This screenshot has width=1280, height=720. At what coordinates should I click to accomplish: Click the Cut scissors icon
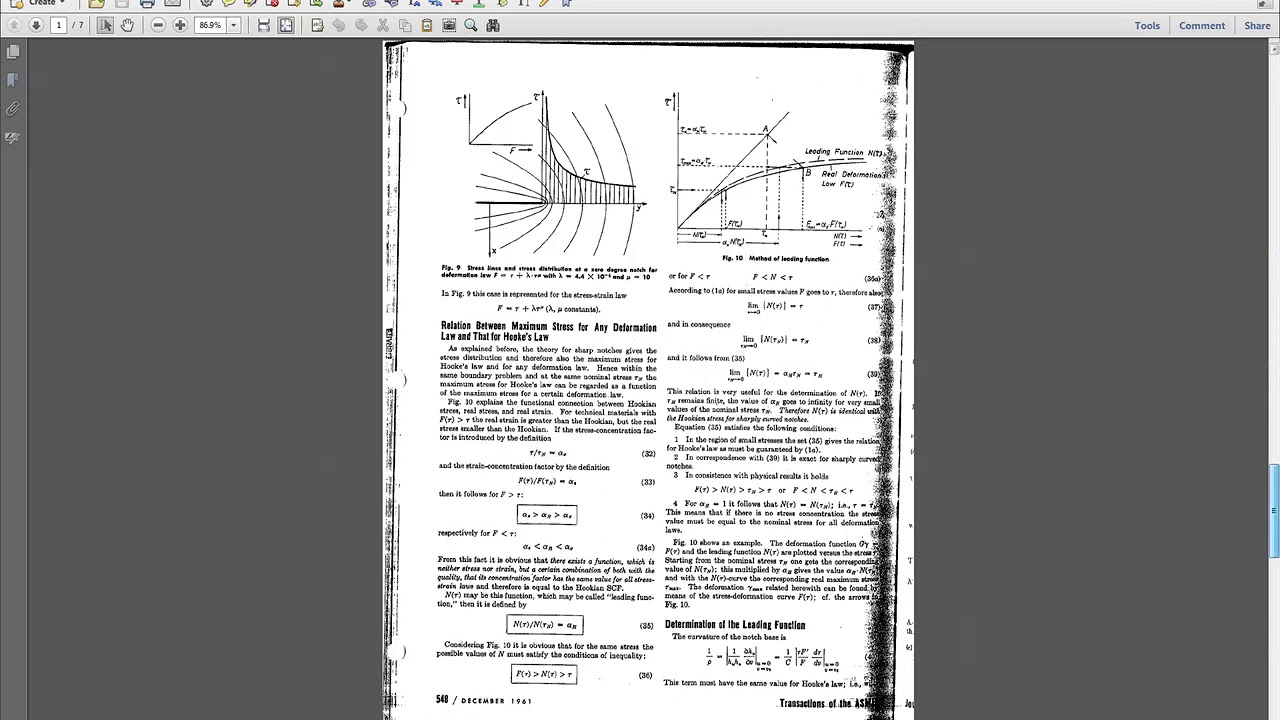pos(383,25)
